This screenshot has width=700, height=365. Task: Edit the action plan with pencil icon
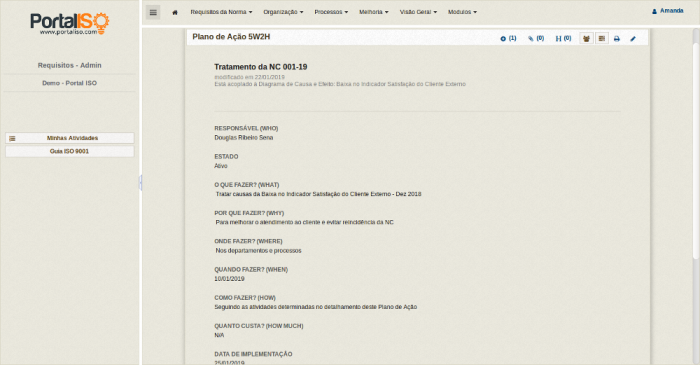click(x=633, y=39)
